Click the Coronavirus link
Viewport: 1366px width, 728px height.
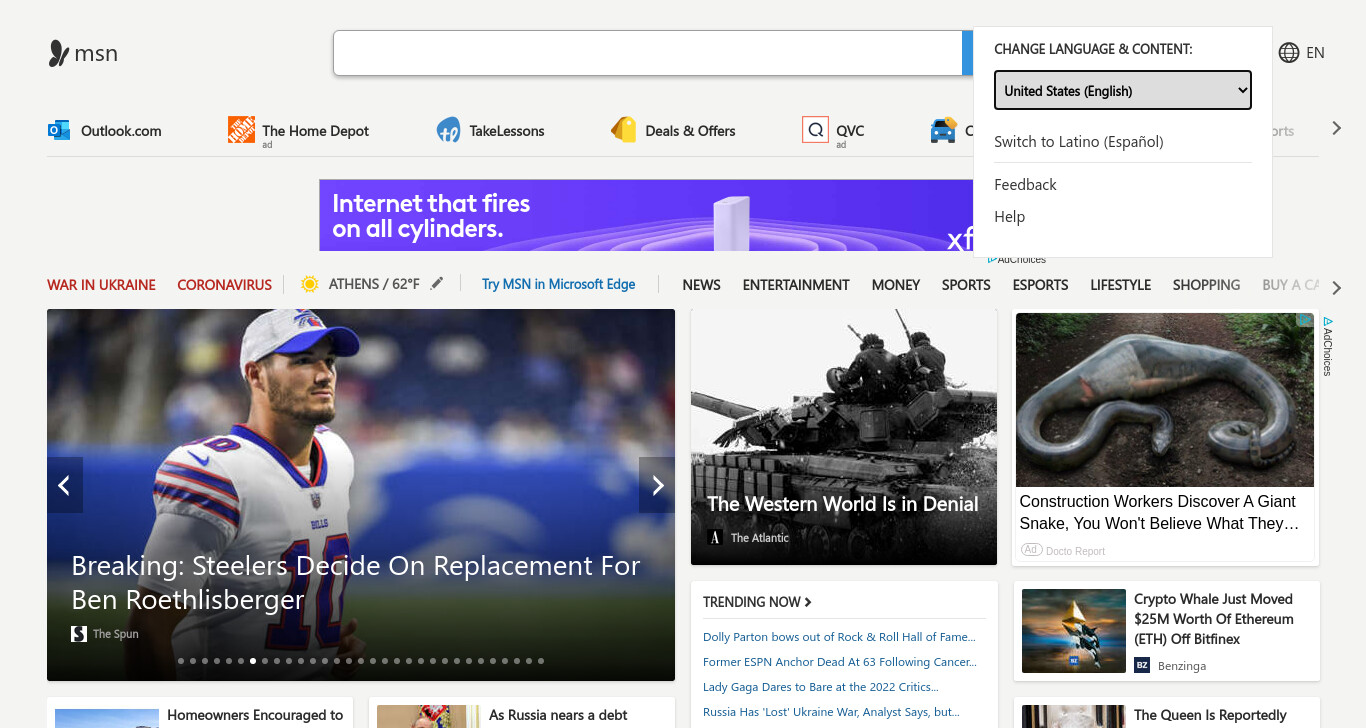224,285
